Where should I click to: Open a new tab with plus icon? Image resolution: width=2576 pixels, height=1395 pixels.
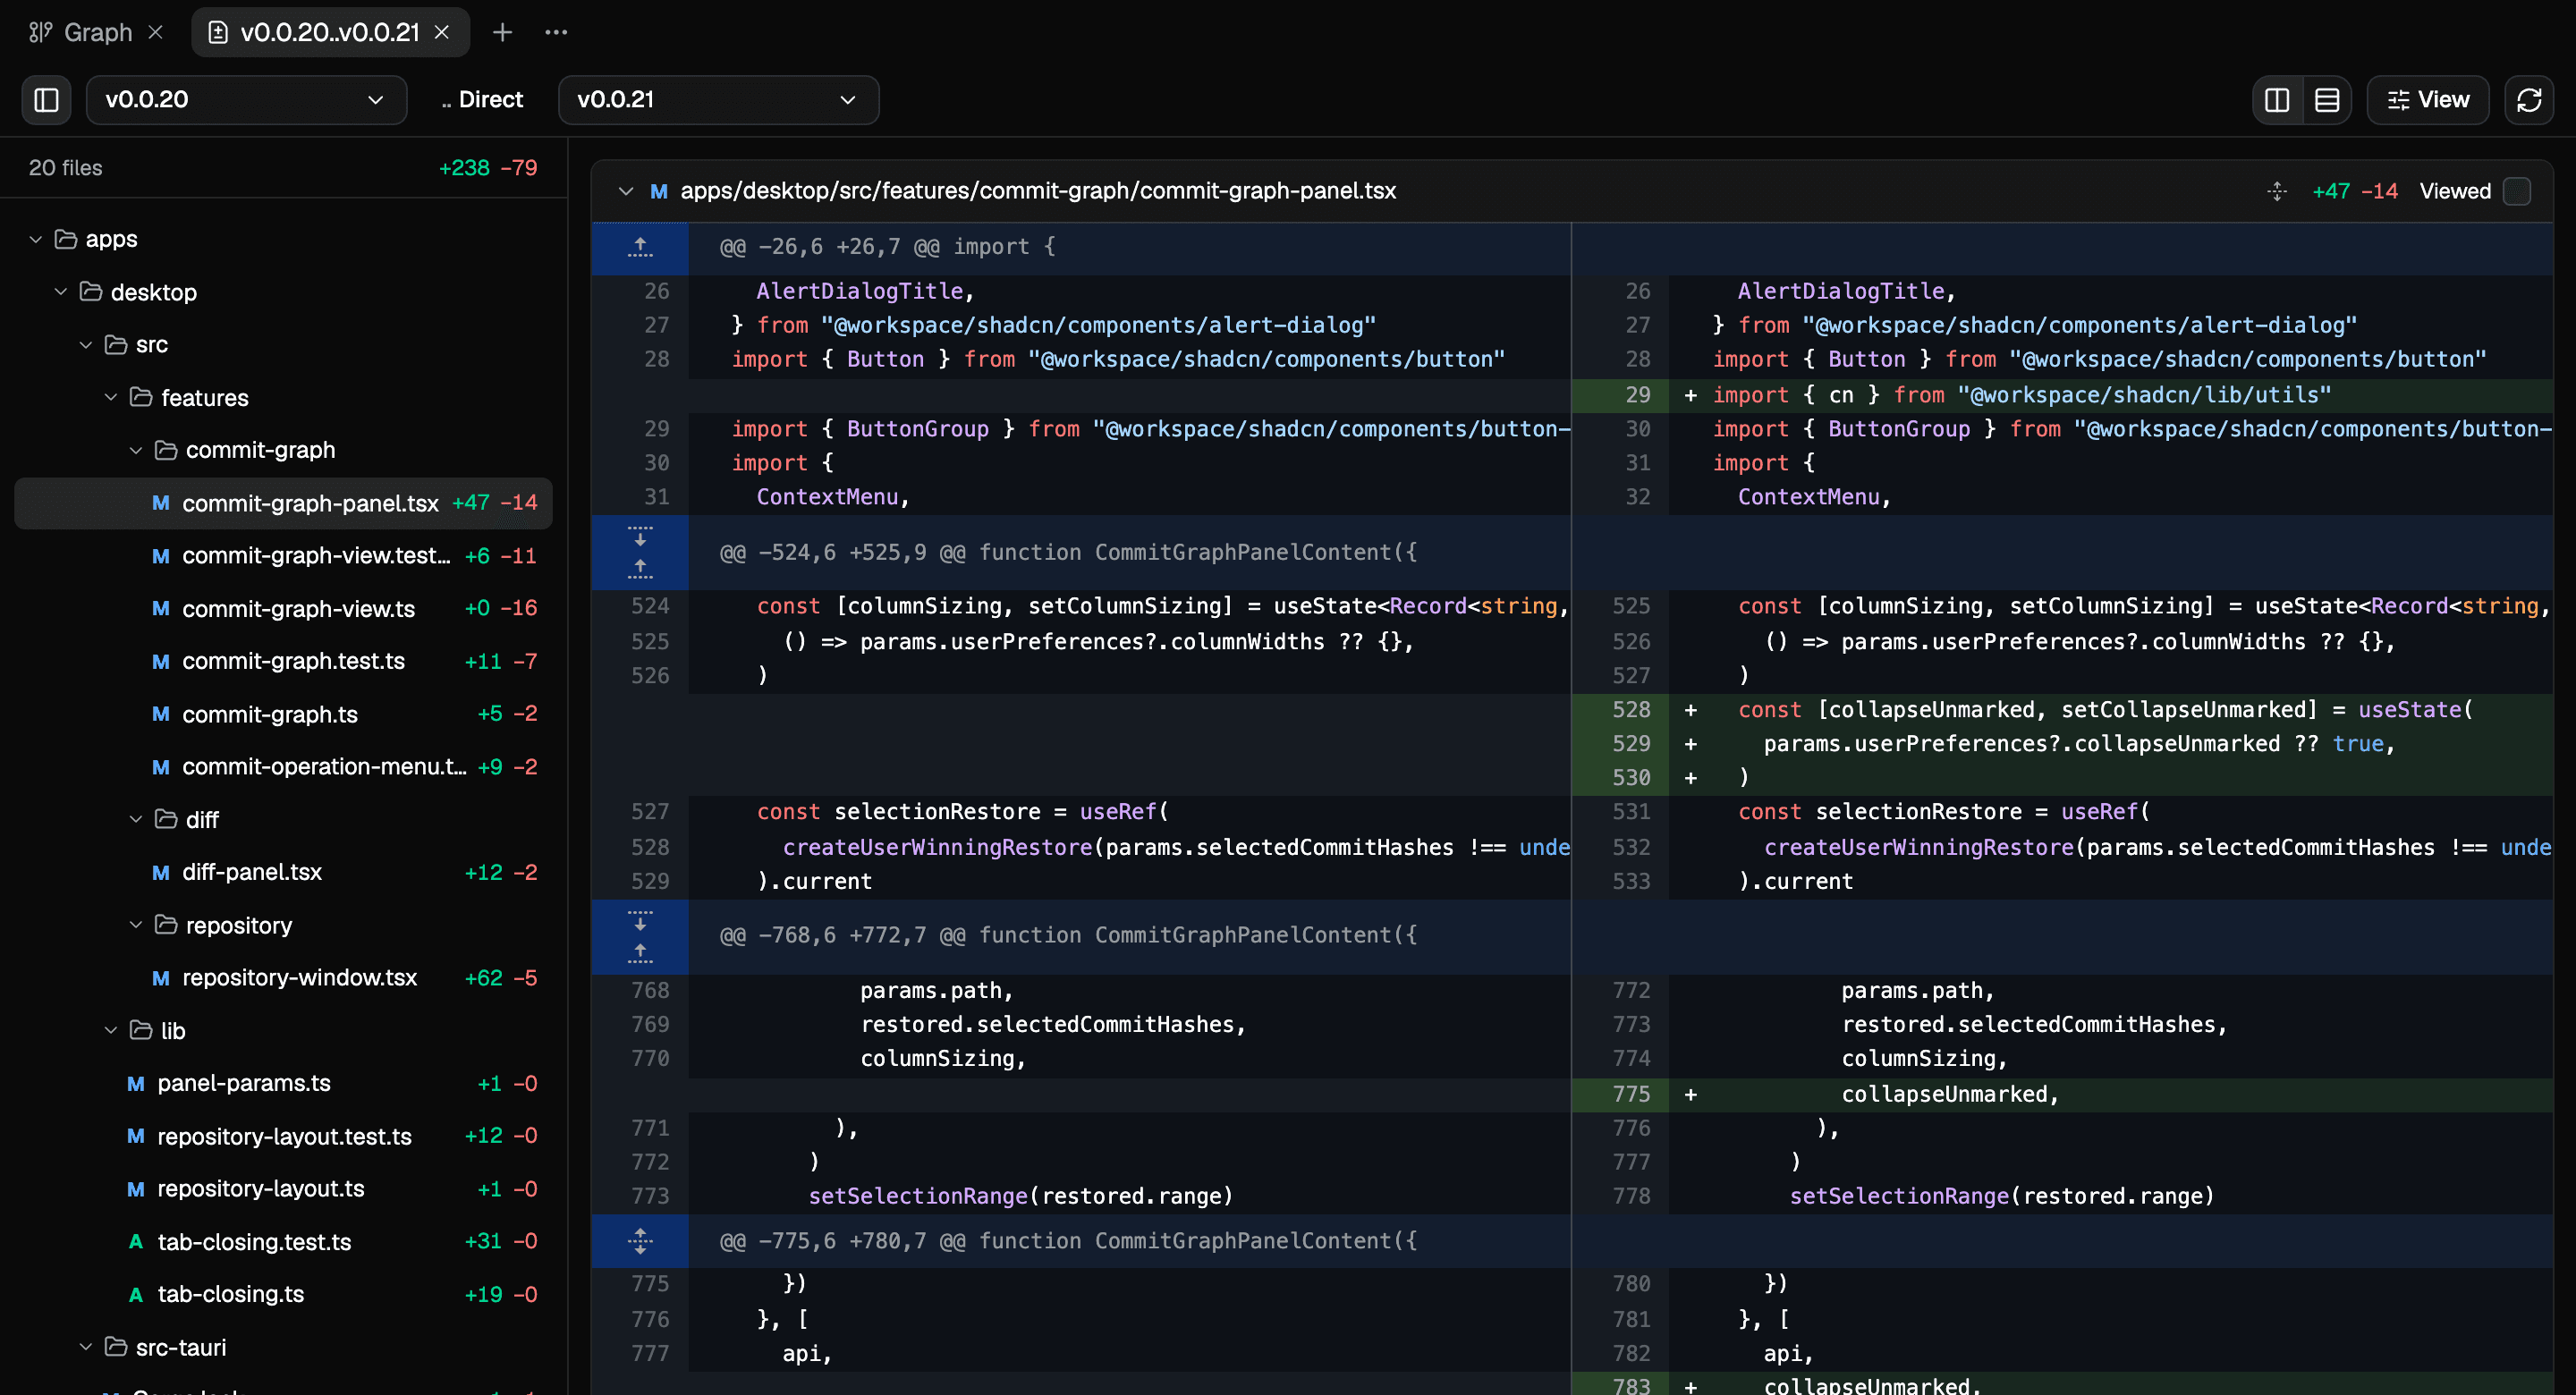[502, 32]
